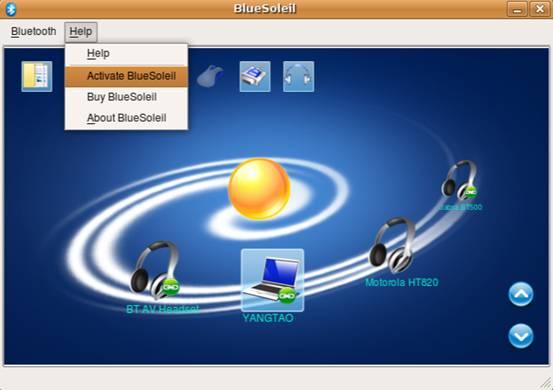Screen dimensions: 554x390
Task: Collapse the open Help menu header
Action: pos(81,32)
